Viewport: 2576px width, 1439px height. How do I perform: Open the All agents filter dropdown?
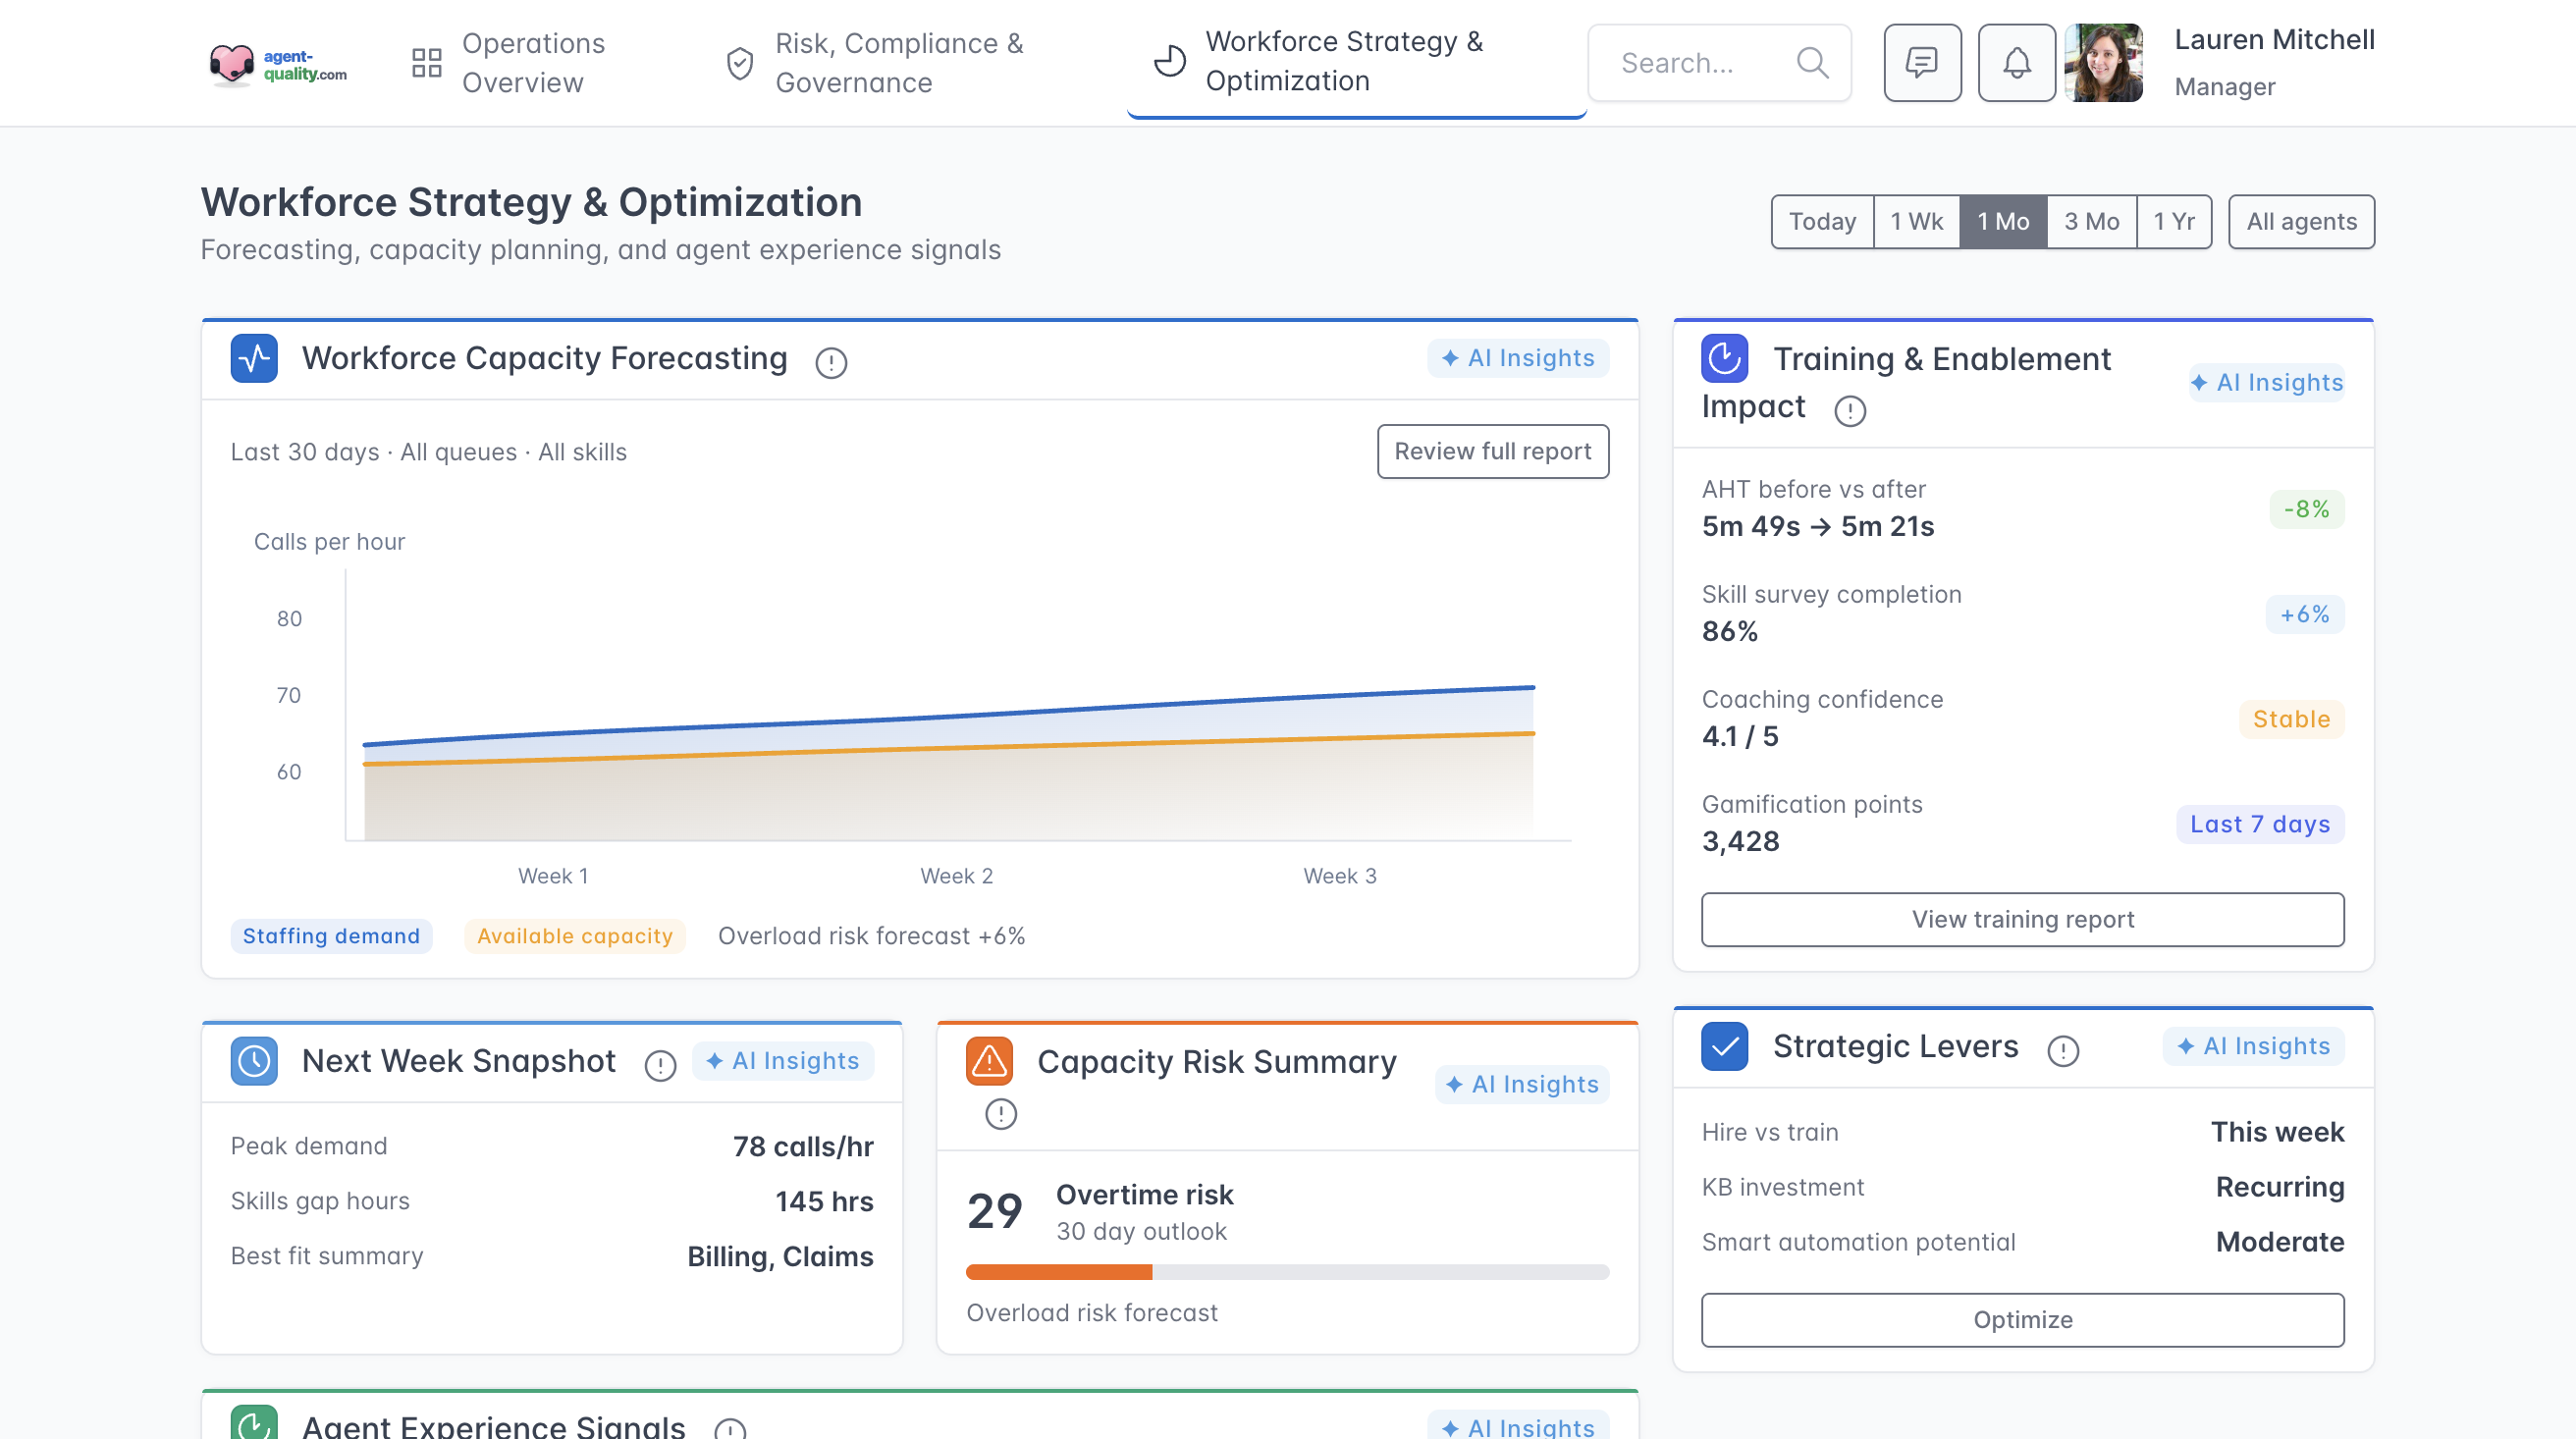[x=2300, y=221]
